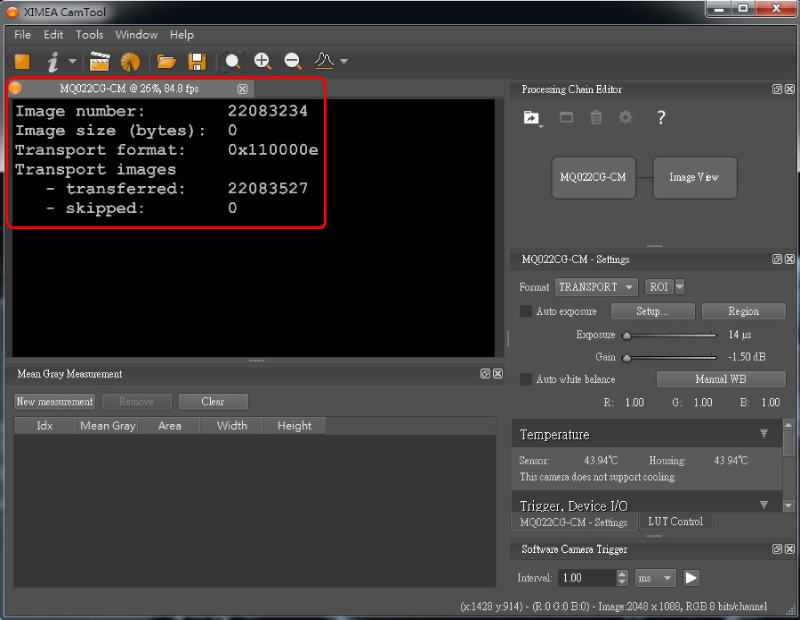Click the zoom-to-fit magnifier icon
800x620 pixels.
point(233,61)
